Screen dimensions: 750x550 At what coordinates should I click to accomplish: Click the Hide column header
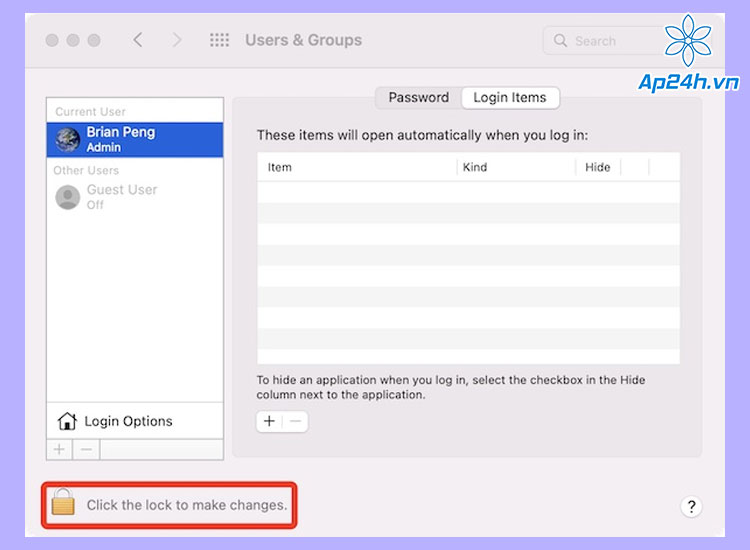[x=598, y=167]
